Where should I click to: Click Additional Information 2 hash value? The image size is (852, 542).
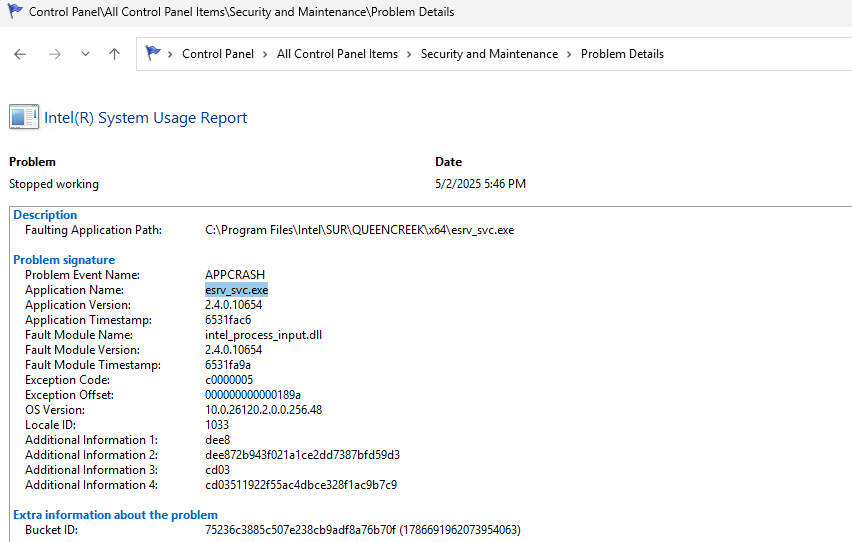point(303,454)
